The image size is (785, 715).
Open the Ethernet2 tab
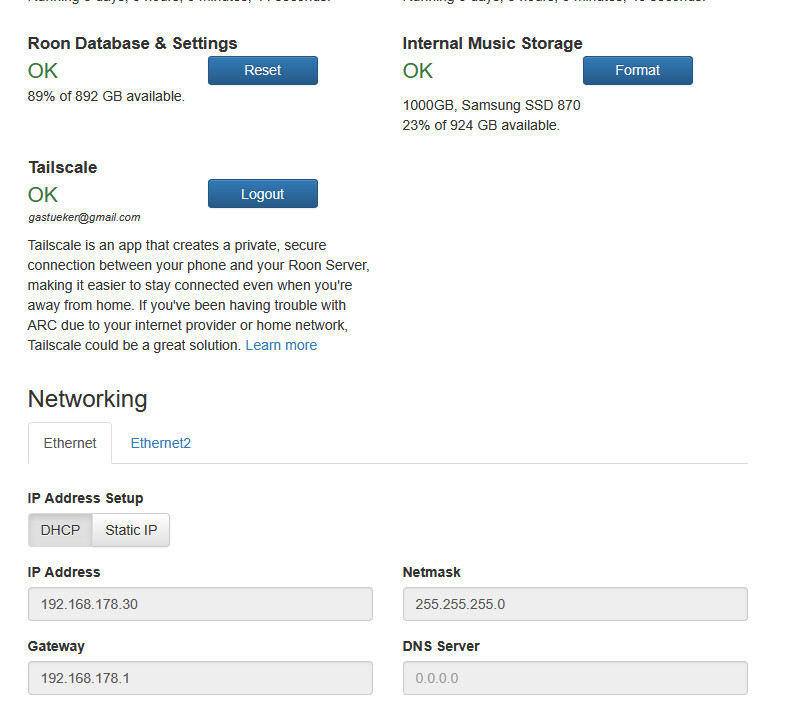160,443
